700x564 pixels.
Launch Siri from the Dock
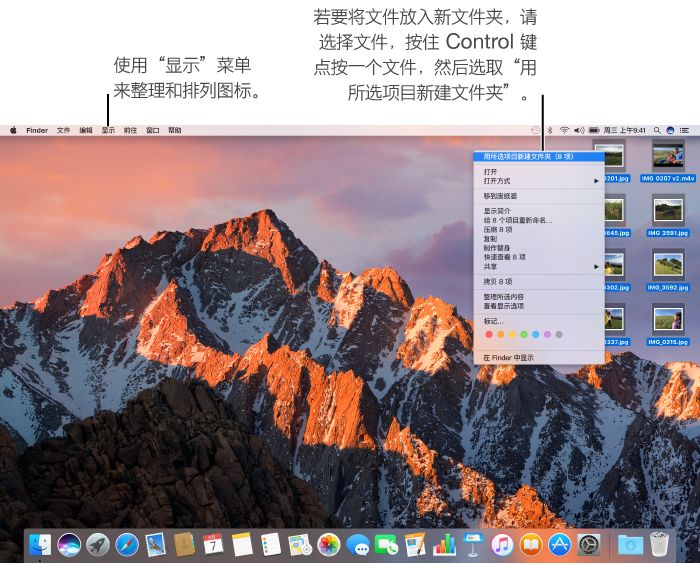[x=68, y=545]
